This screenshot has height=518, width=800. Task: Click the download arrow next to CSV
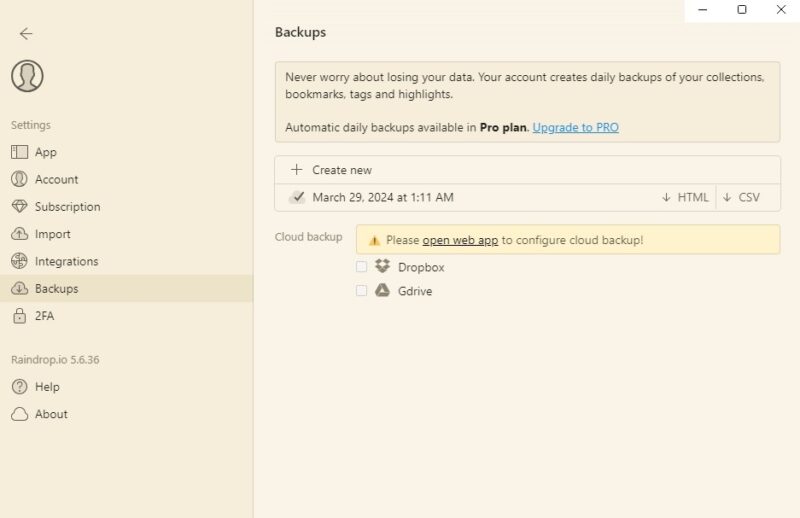[727, 198]
